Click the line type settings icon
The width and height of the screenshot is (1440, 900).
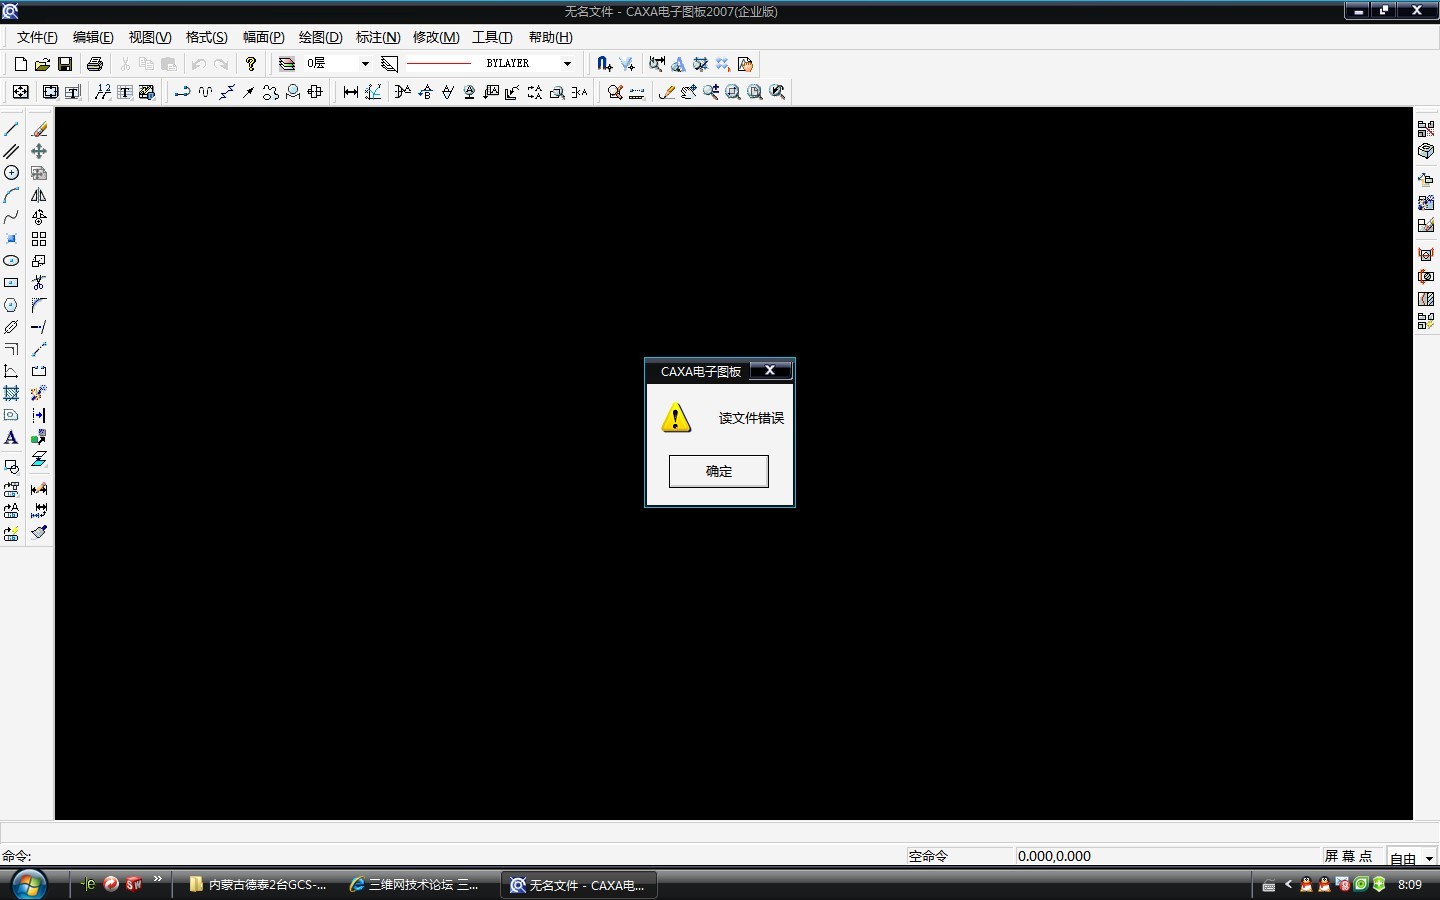[x=390, y=64]
